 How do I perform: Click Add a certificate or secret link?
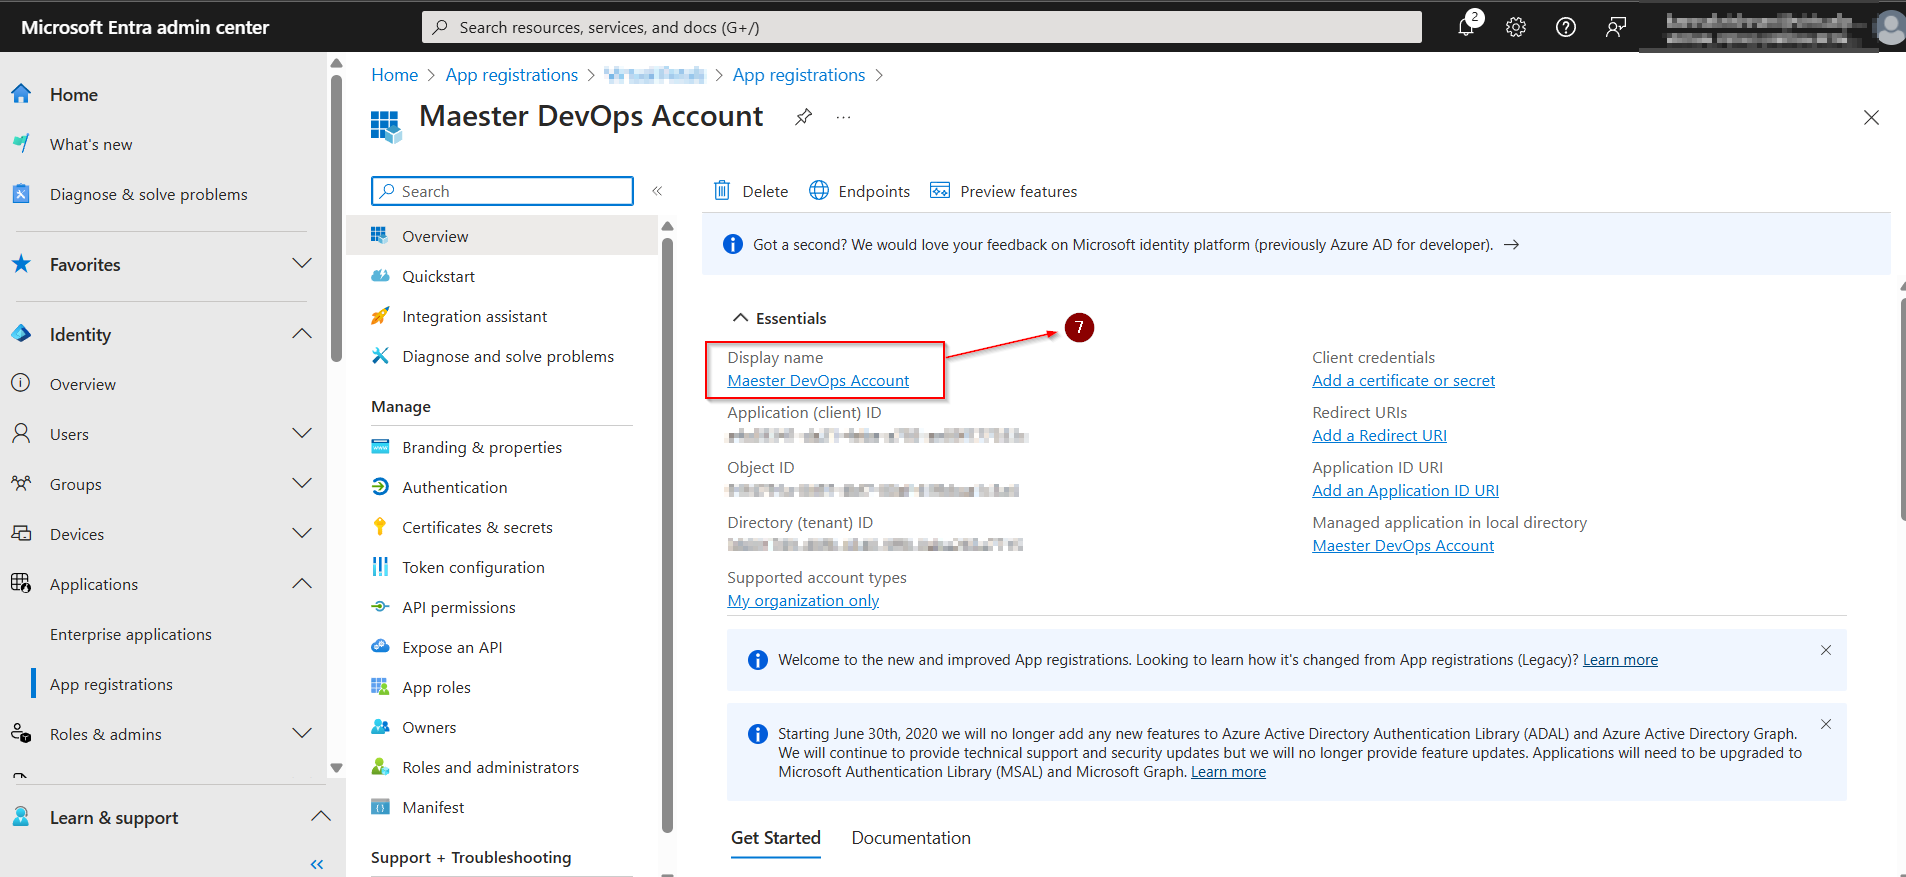click(x=1403, y=381)
